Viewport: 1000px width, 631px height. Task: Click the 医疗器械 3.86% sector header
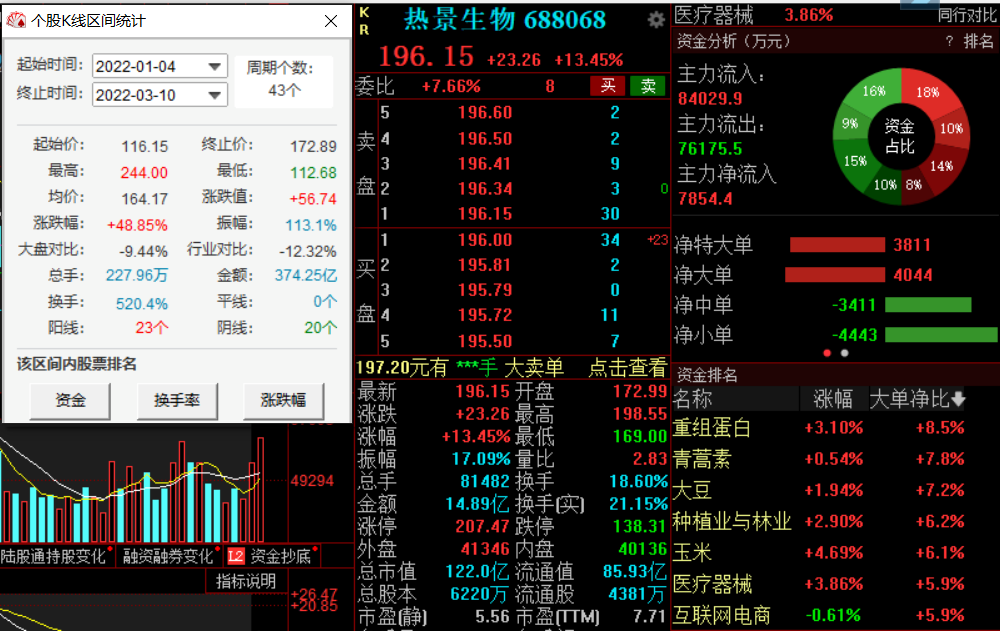754,15
